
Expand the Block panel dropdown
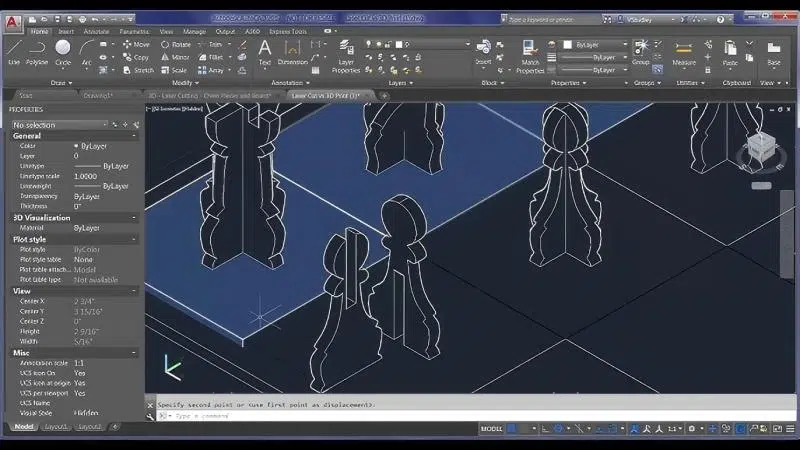pos(492,83)
